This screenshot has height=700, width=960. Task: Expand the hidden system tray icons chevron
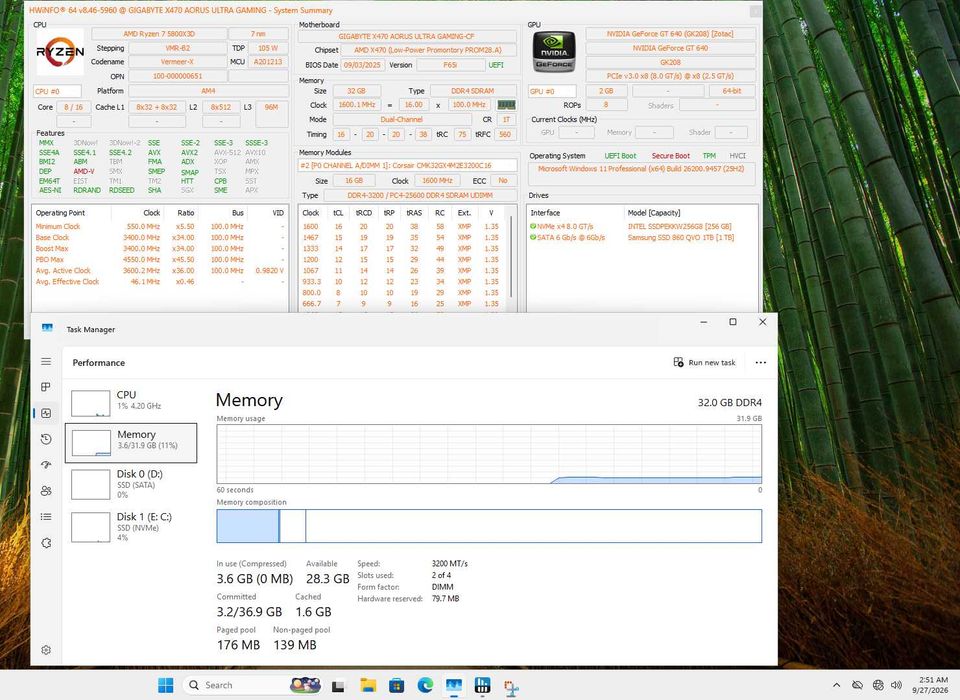(836, 685)
